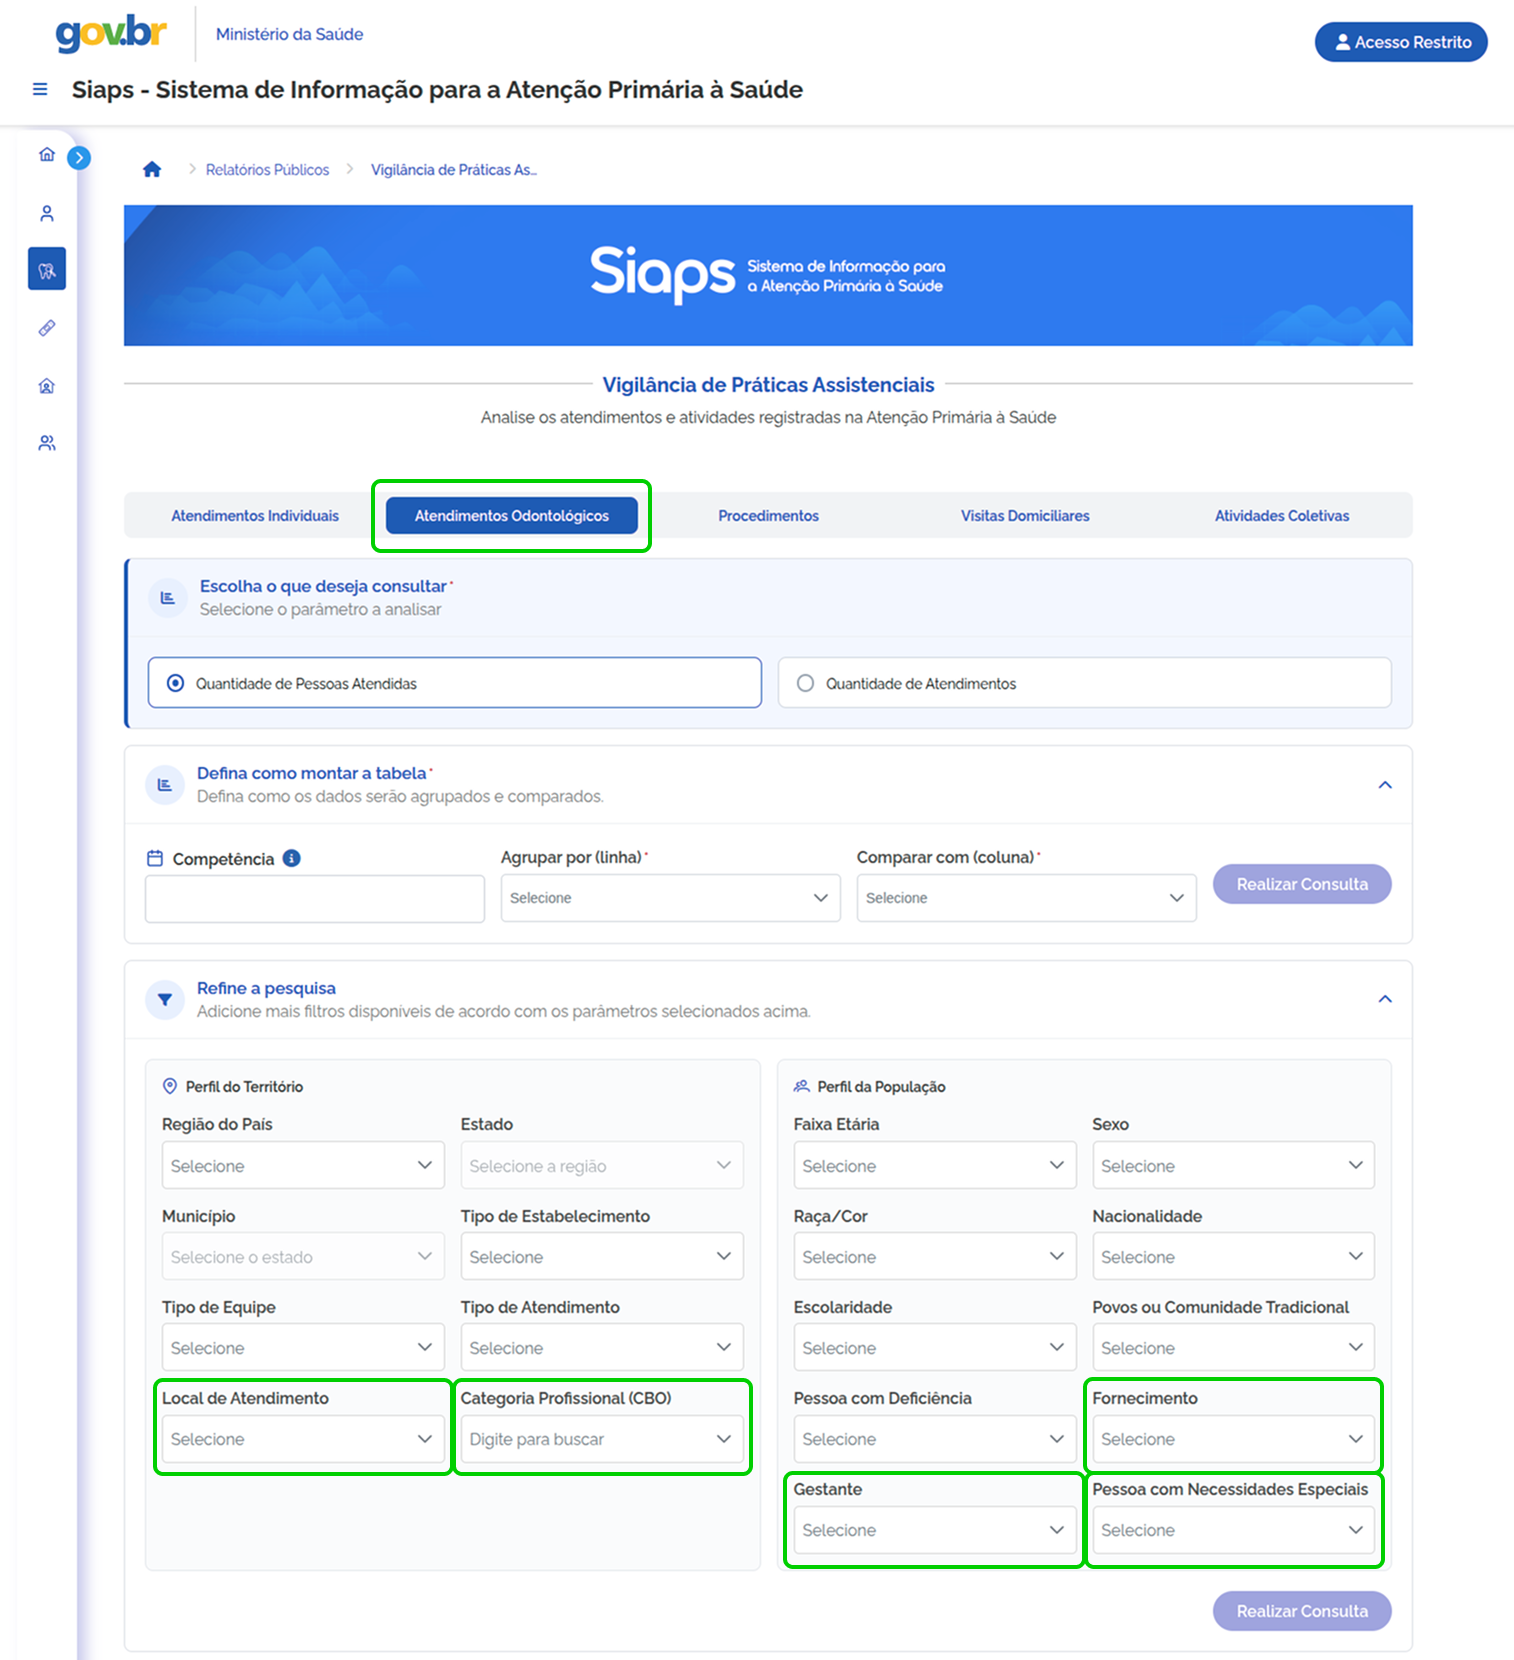Switch to the Atendimentos Odontológicos tab
Image resolution: width=1514 pixels, height=1660 pixels.
(512, 515)
